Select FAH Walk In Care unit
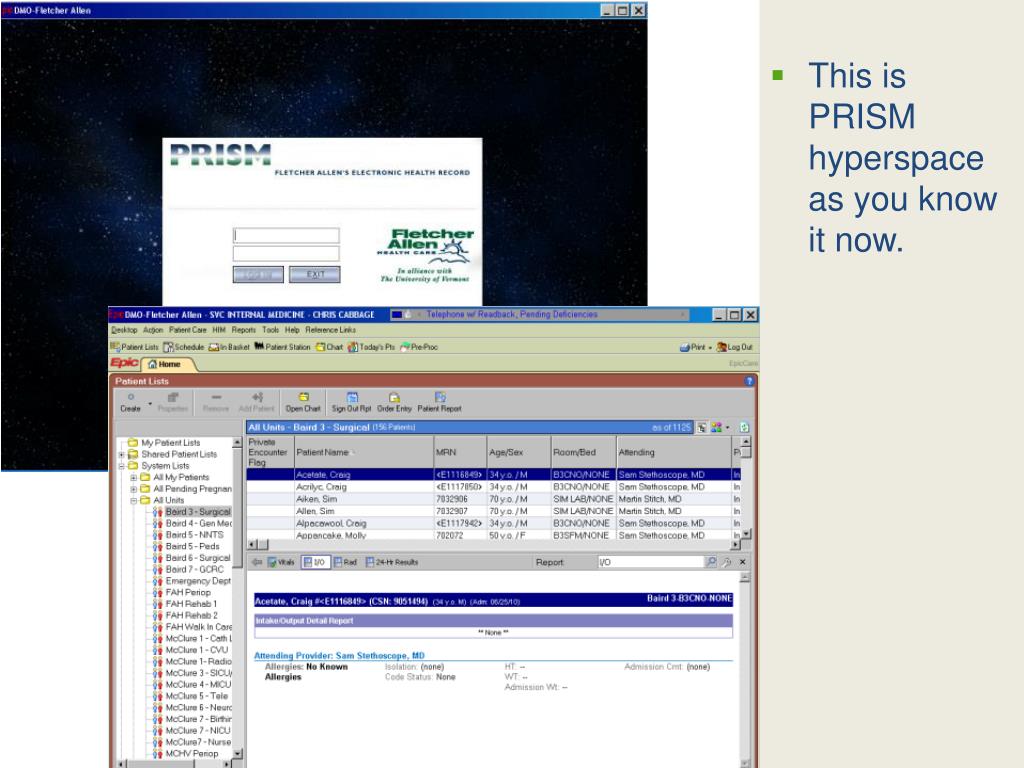1024x768 pixels. (x=199, y=626)
